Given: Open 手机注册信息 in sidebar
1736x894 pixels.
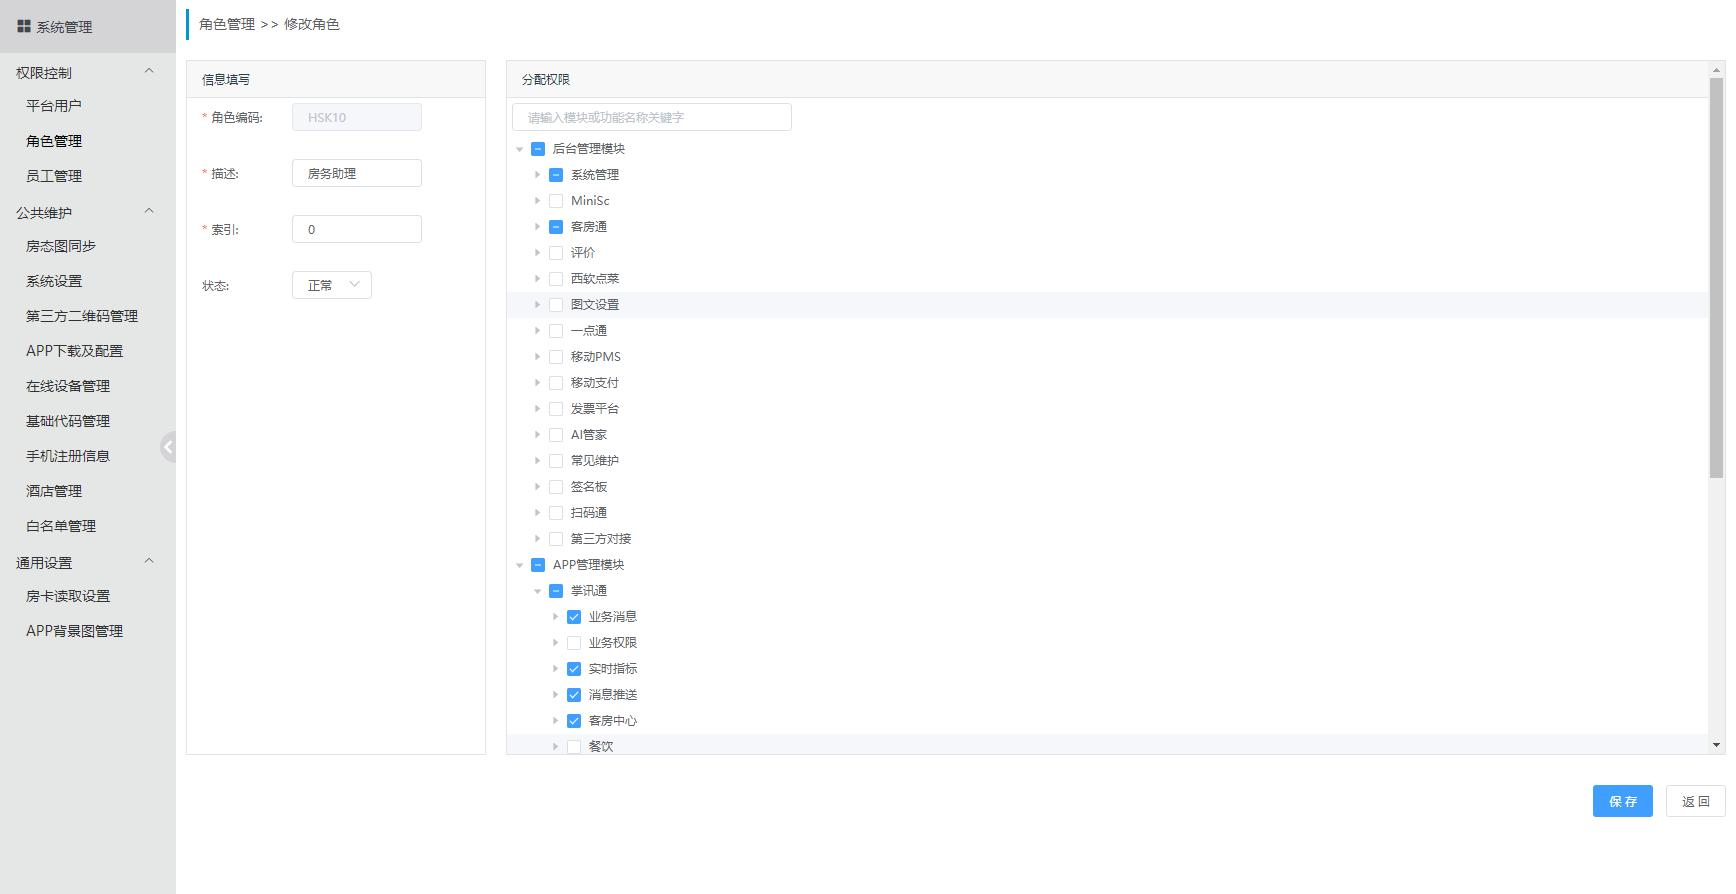Looking at the screenshot, I should click(x=68, y=456).
